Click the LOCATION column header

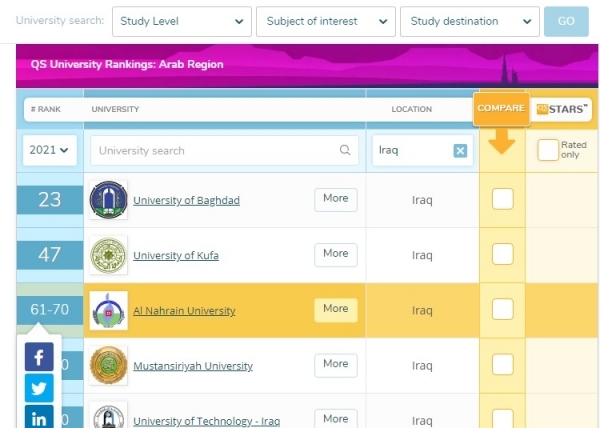[x=411, y=109]
